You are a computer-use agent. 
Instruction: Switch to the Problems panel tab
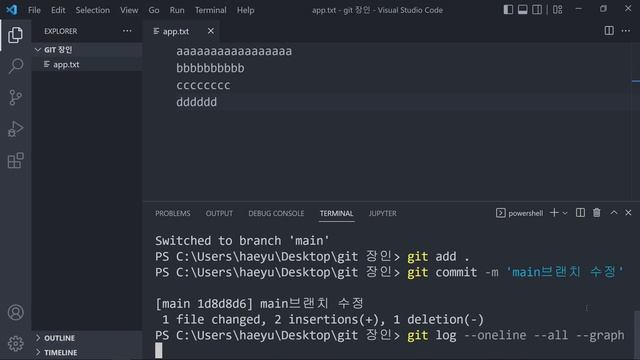[173, 213]
